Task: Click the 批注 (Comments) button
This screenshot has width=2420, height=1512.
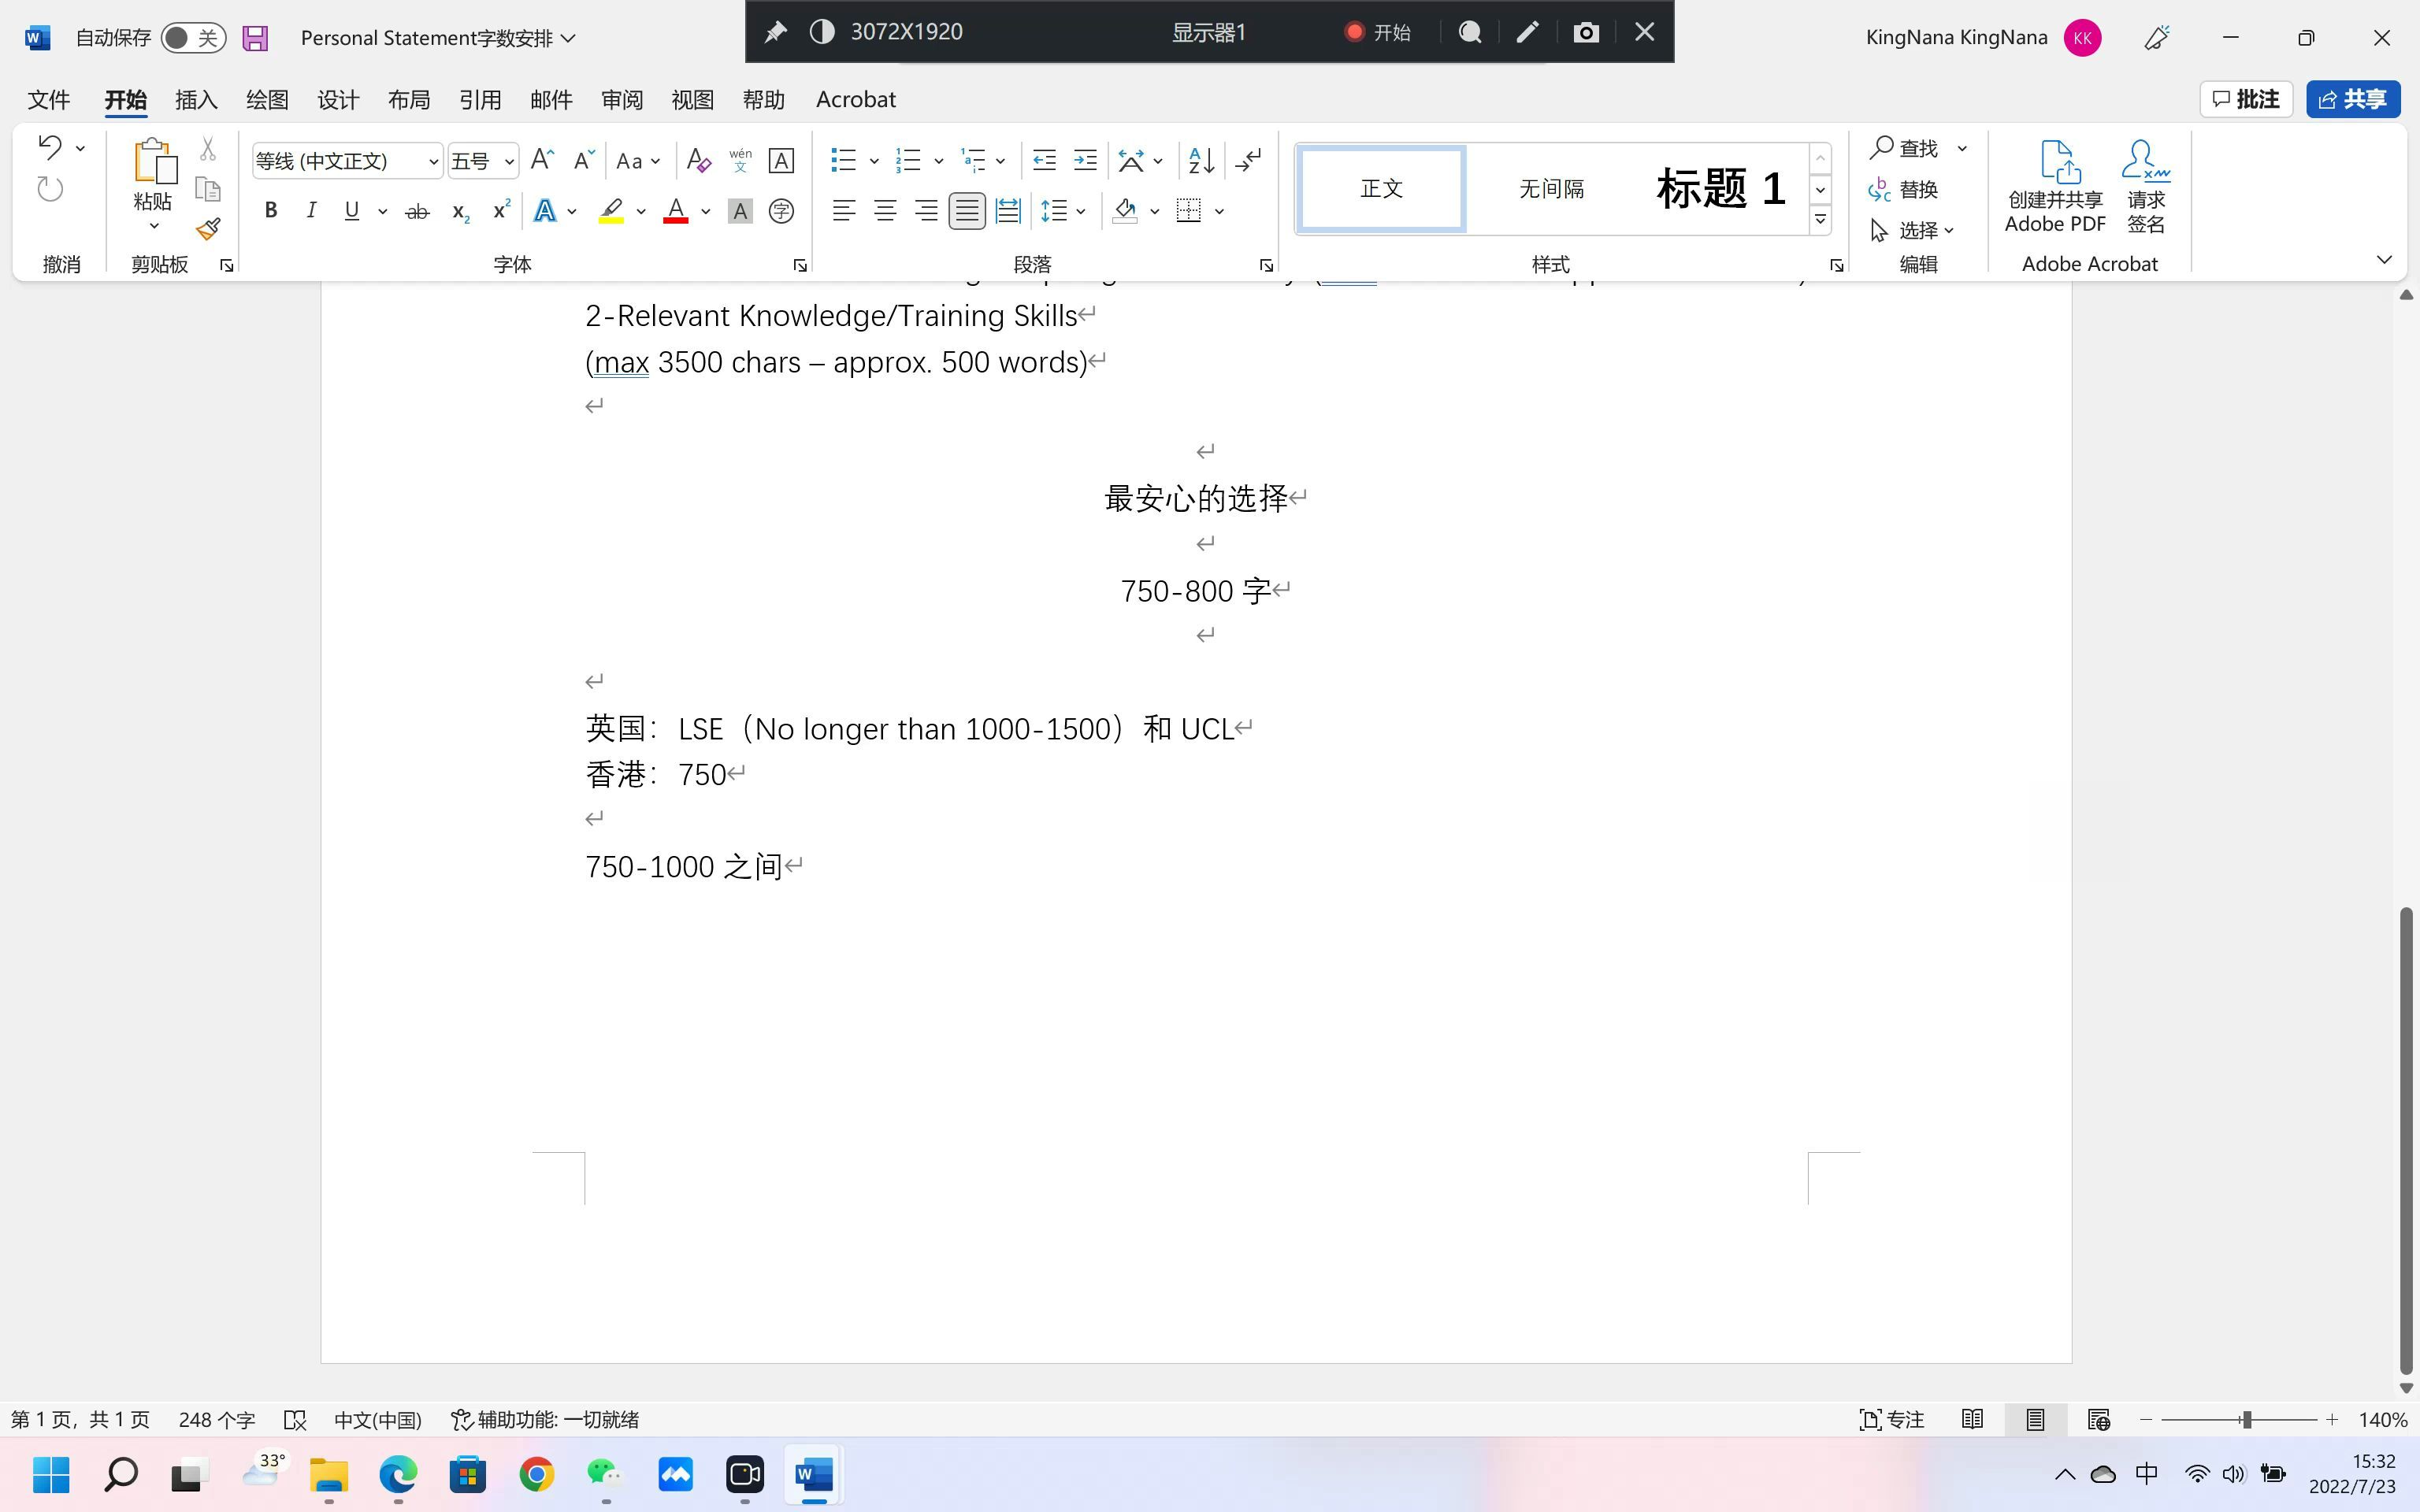Action: 2246,99
